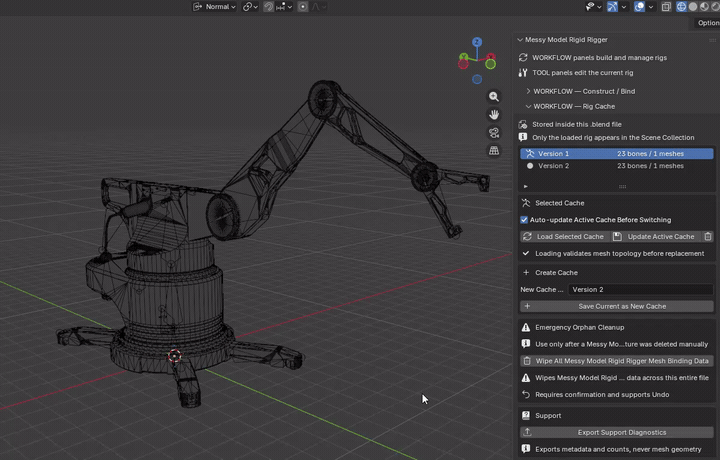Open the pivot point dropdown arrow
The image size is (720, 460).
tap(256, 7)
